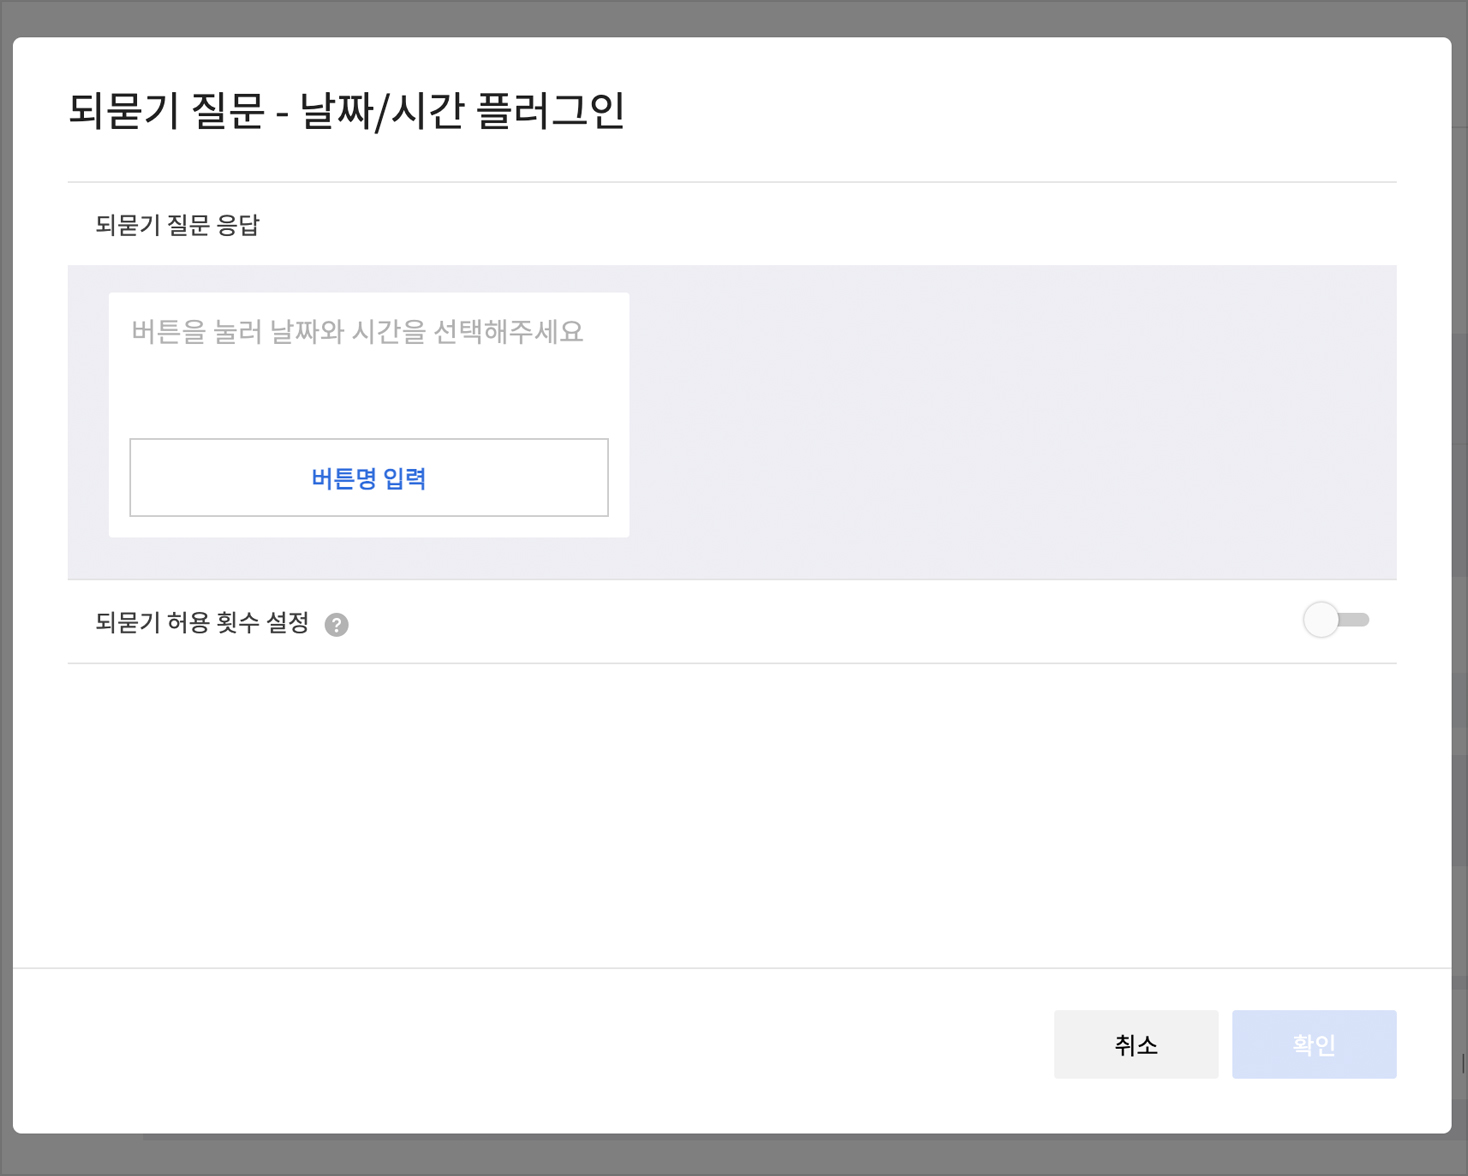Click the gray preview strip left of the message card

88,420
